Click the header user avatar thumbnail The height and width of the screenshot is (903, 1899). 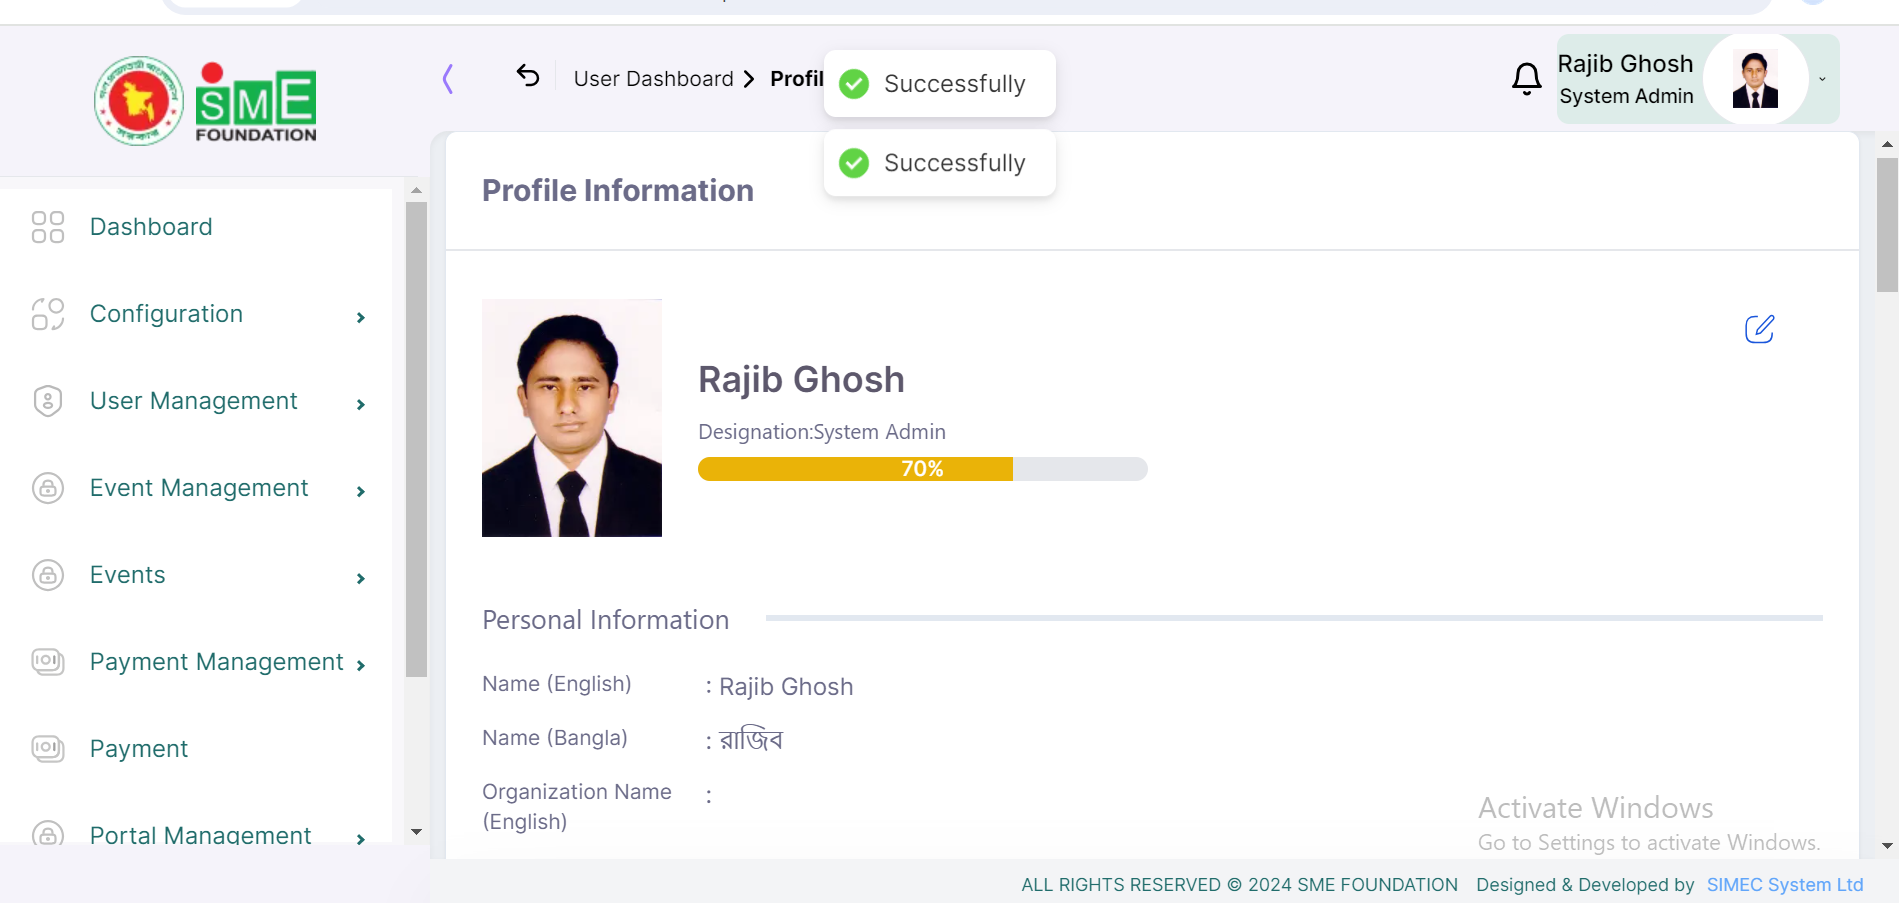[1755, 79]
